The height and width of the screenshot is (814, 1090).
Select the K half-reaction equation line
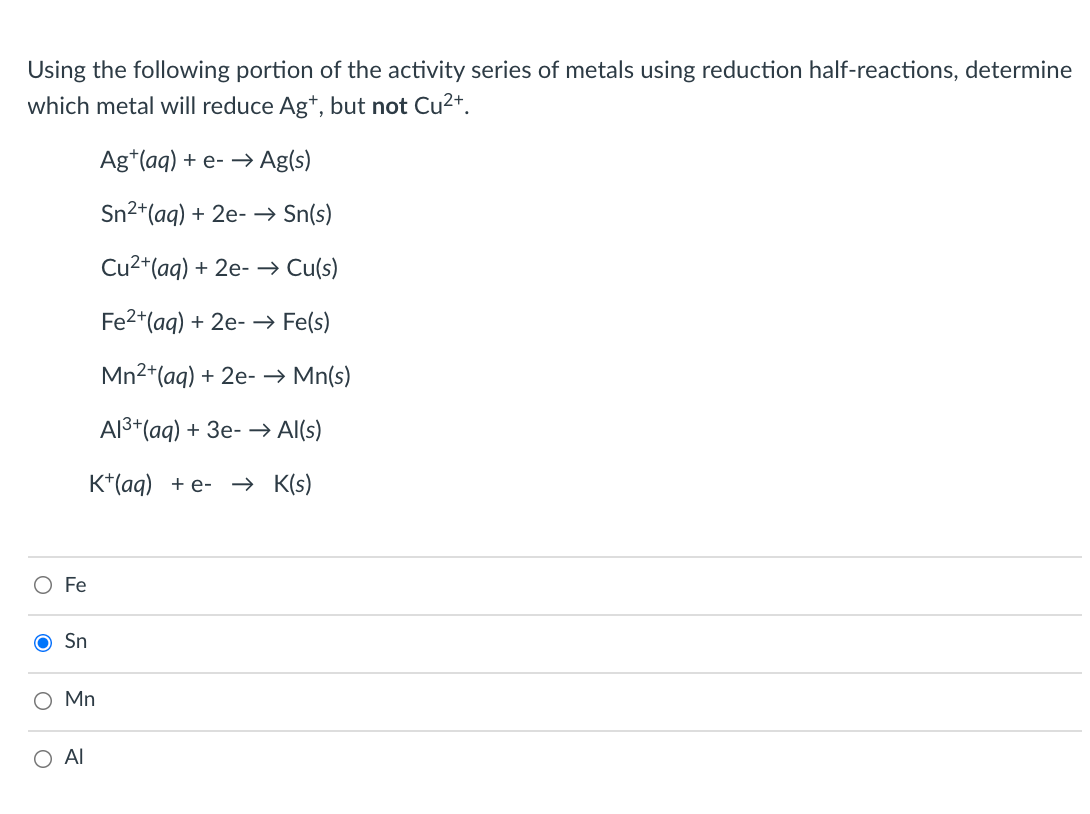(x=200, y=483)
